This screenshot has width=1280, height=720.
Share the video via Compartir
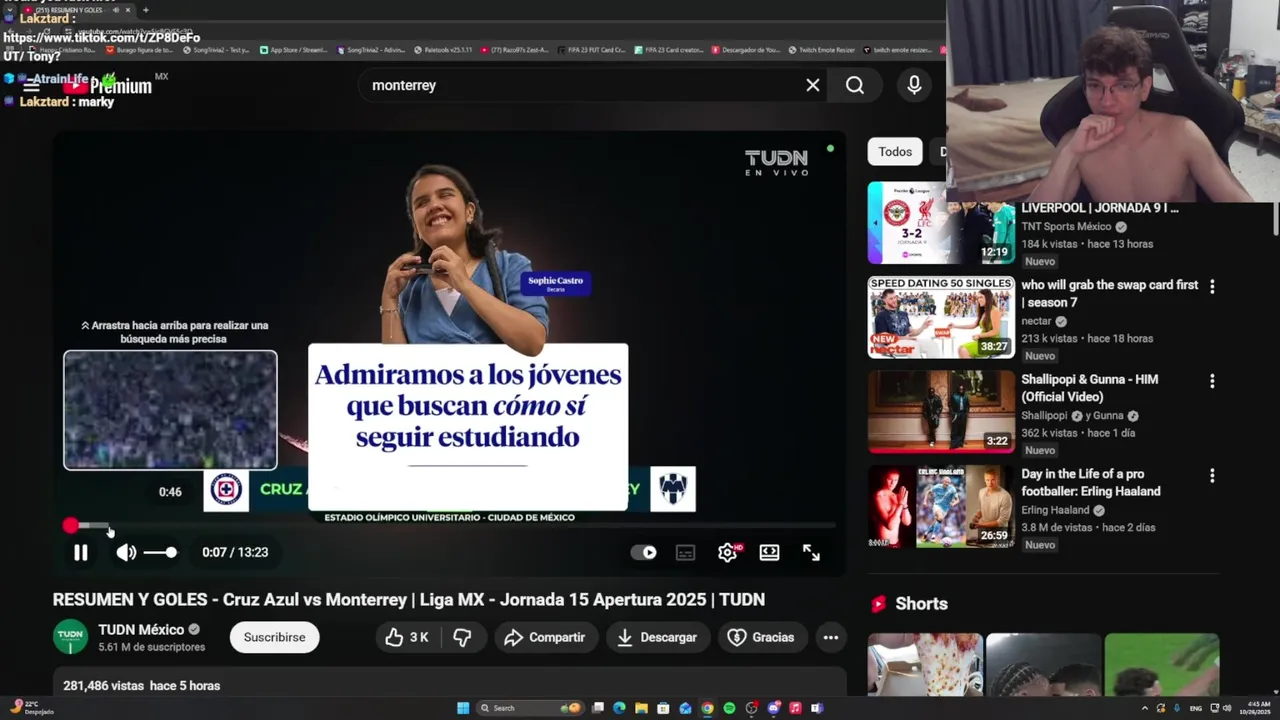545,637
